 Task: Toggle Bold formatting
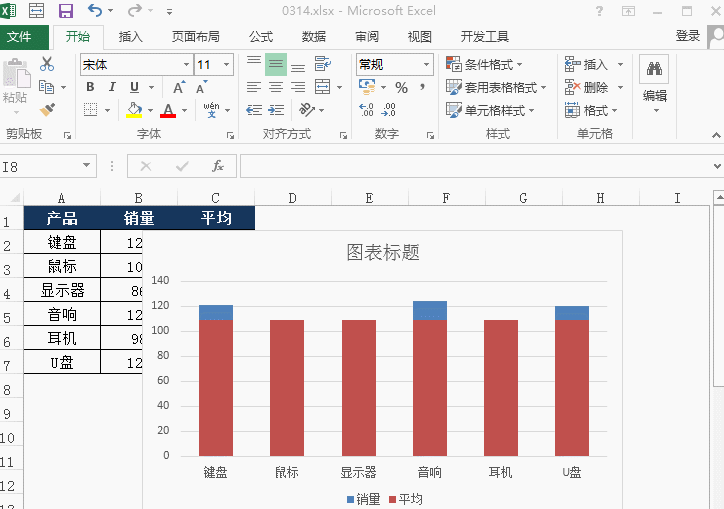pyautogui.click(x=90, y=87)
